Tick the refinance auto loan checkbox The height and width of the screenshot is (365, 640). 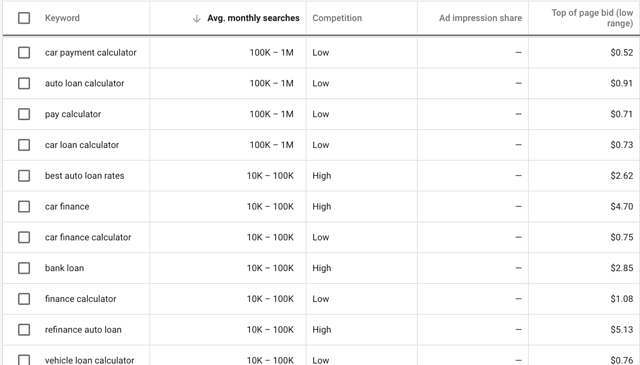point(24,330)
